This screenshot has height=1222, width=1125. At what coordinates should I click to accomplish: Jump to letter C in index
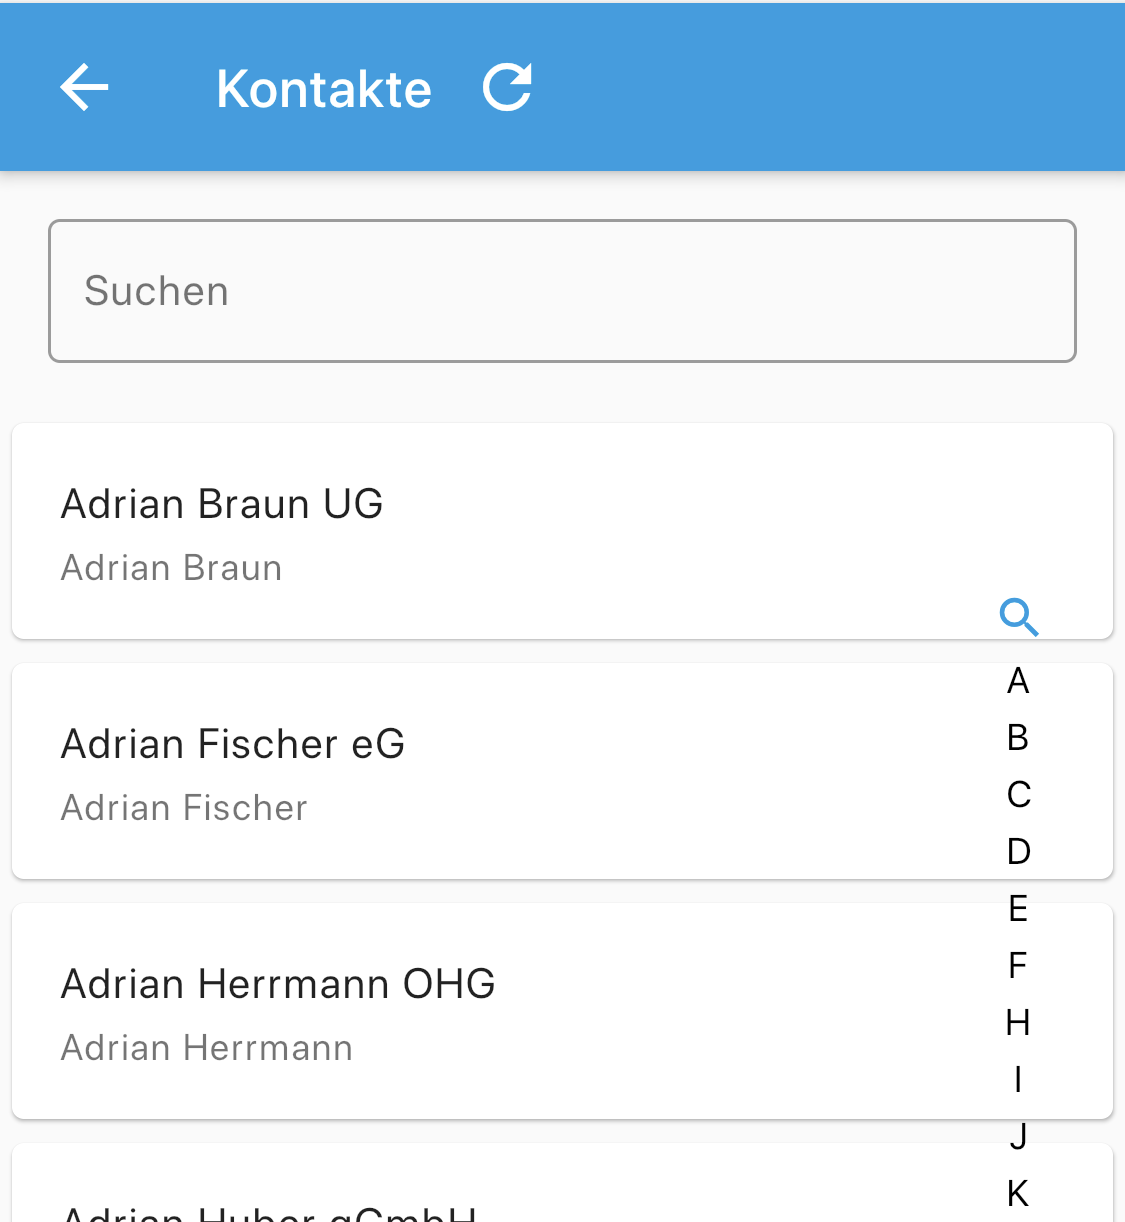click(1018, 795)
